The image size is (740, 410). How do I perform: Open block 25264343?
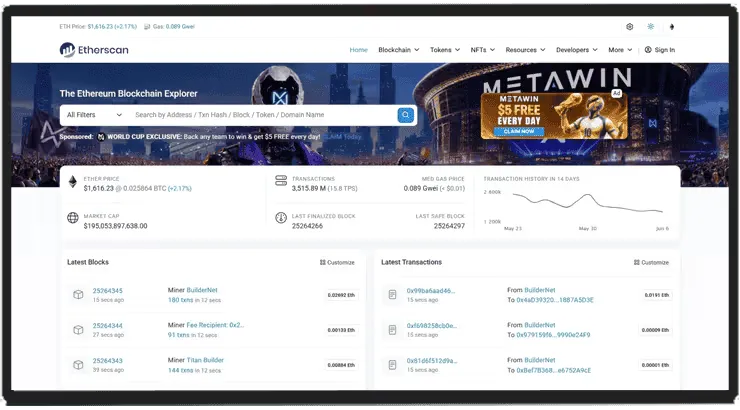pyautogui.click(x=108, y=360)
